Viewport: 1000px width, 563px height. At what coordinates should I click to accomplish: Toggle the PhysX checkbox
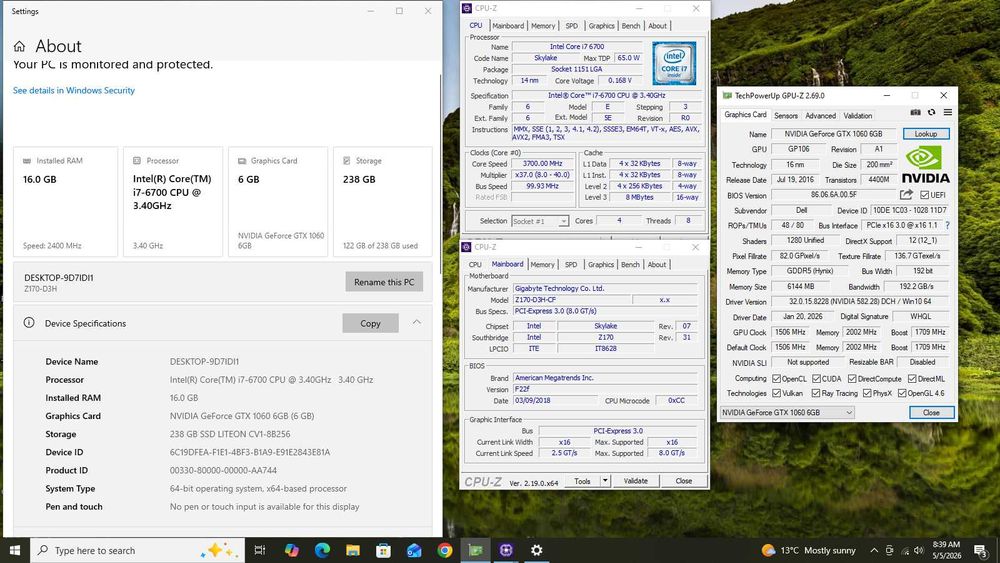pyautogui.click(x=867, y=393)
